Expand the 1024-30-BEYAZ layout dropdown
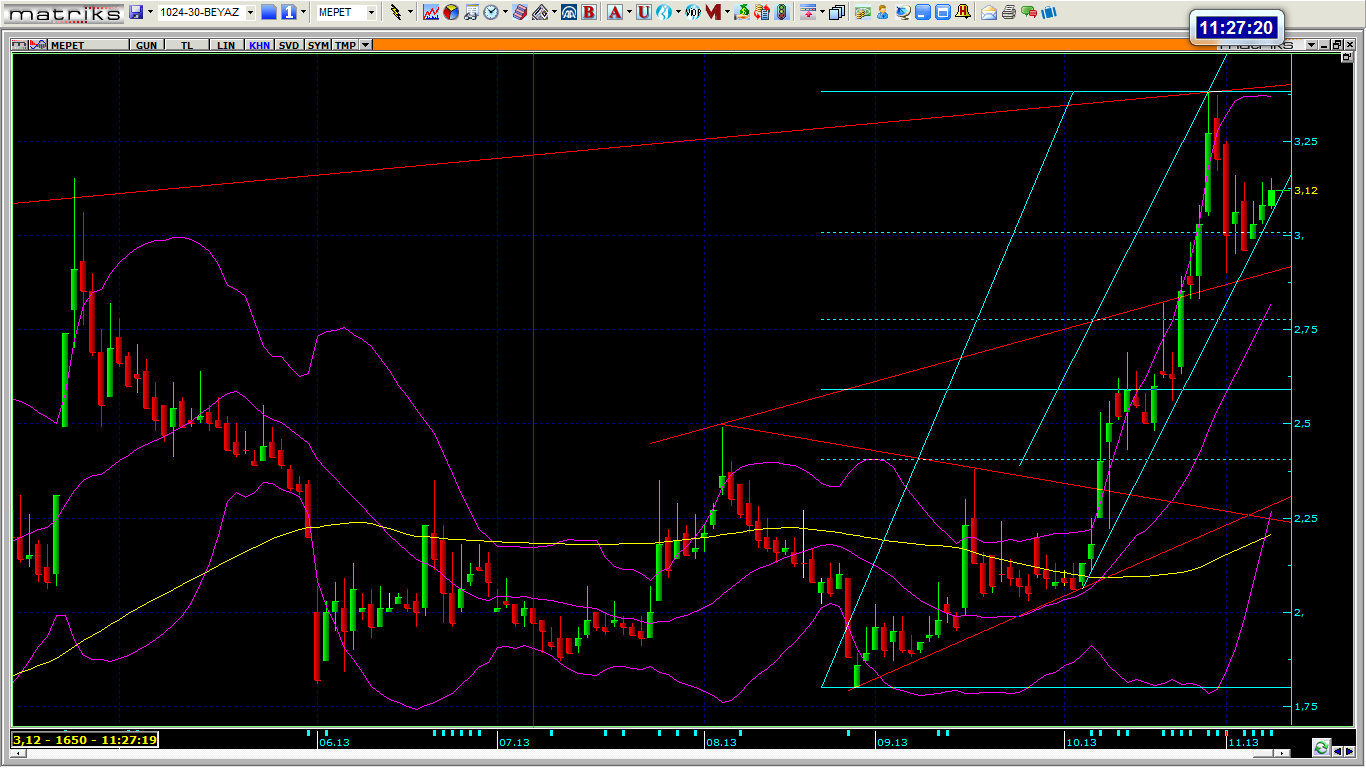 point(250,12)
